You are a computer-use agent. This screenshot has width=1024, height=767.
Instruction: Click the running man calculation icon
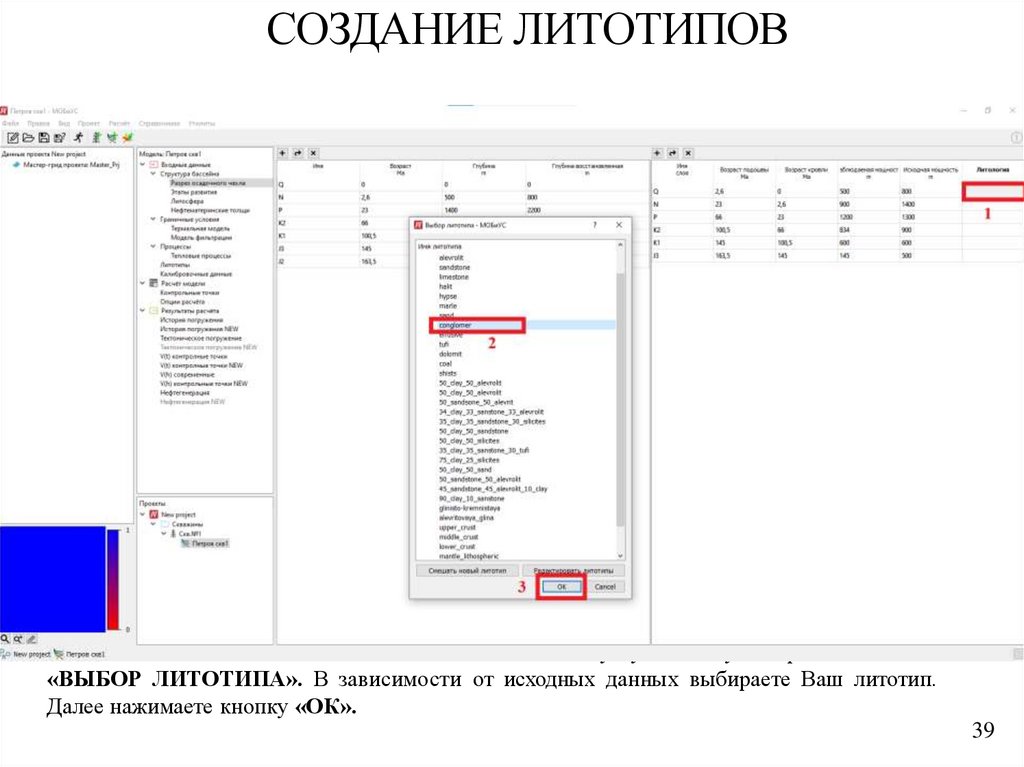tap(78, 137)
